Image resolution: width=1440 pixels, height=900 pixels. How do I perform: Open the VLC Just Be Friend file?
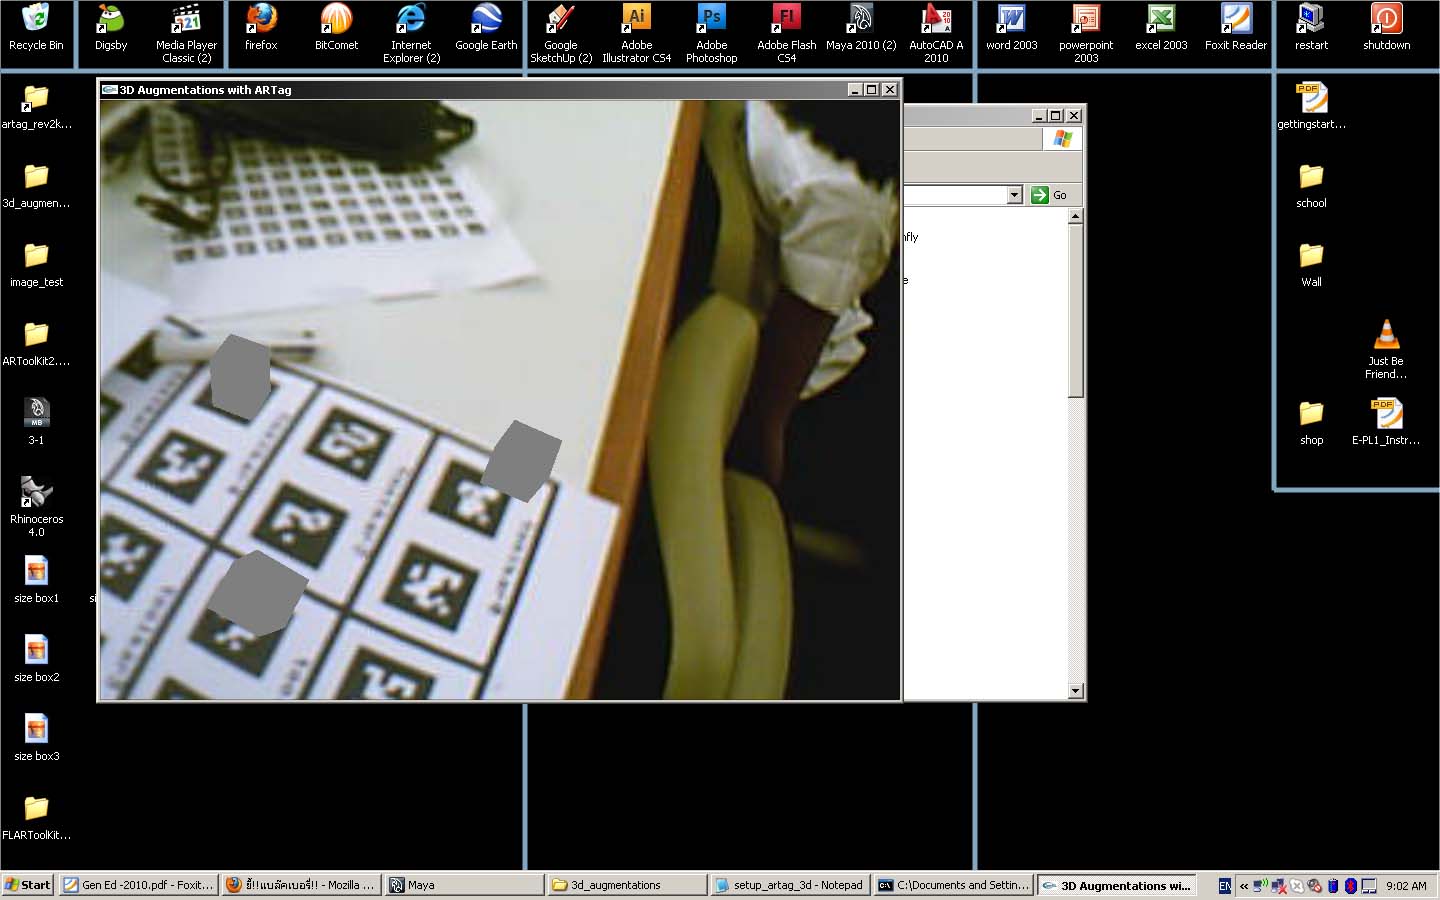tap(1386, 335)
